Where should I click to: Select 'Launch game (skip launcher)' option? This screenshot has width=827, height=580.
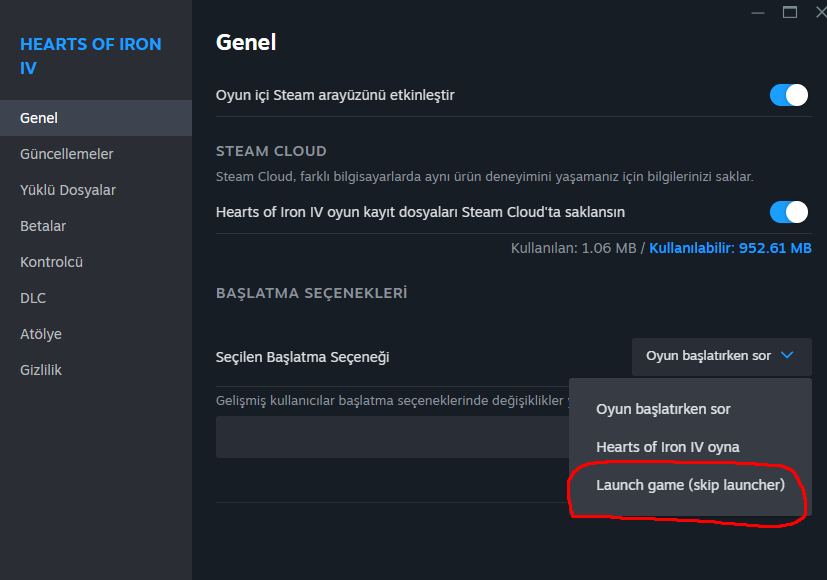point(690,485)
